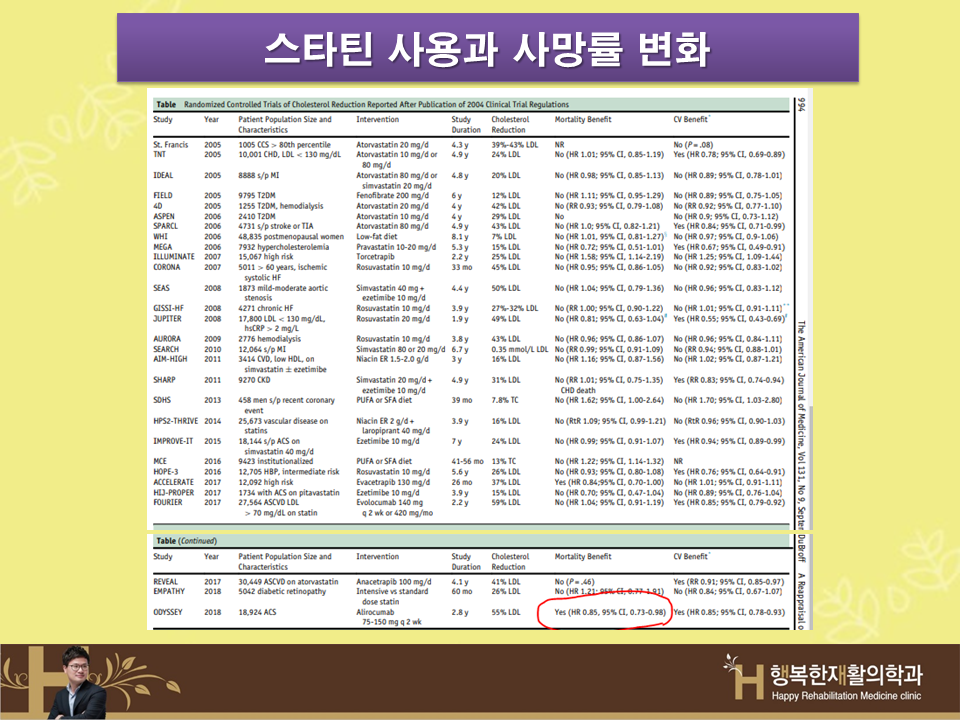Click the doctor's portrait photo in the footer

coord(77,683)
